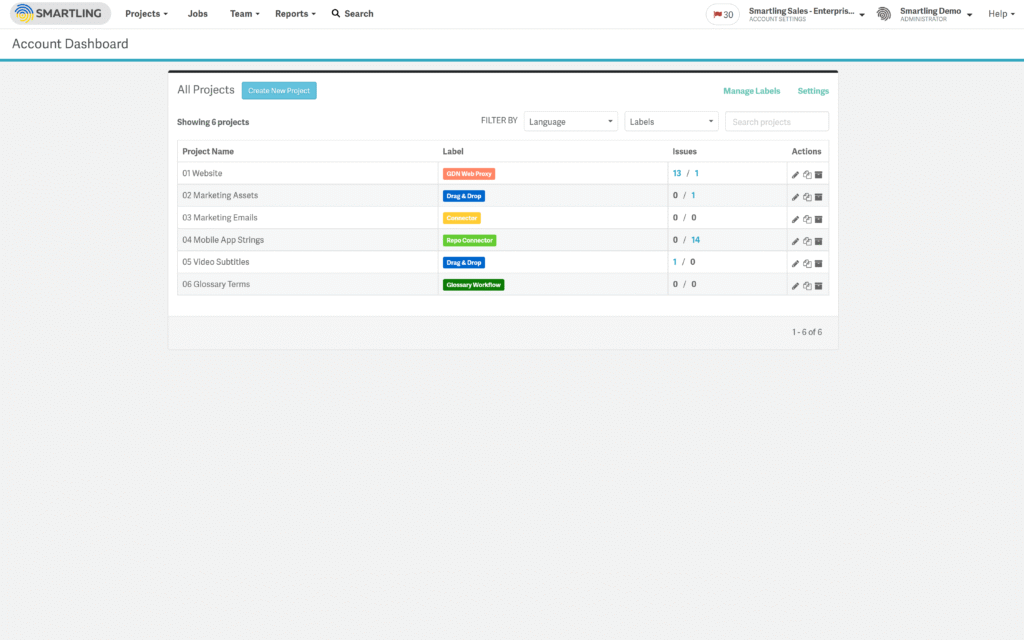The height and width of the screenshot is (640, 1024).
Task: Click inside the Search projects field
Action: [x=776, y=120]
